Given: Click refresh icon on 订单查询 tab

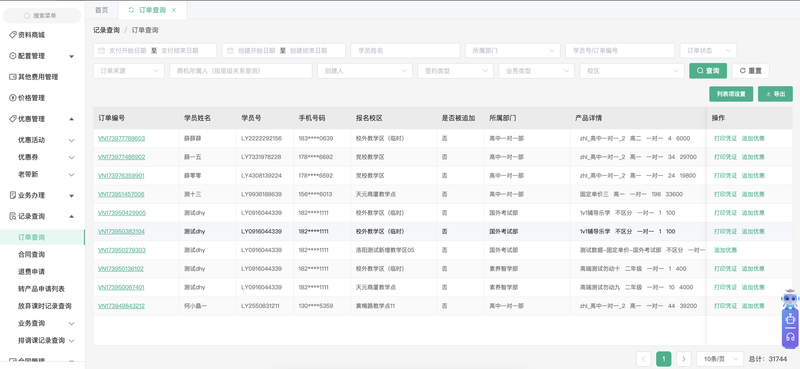Looking at the screenshot, I should [x=131, y=10].
